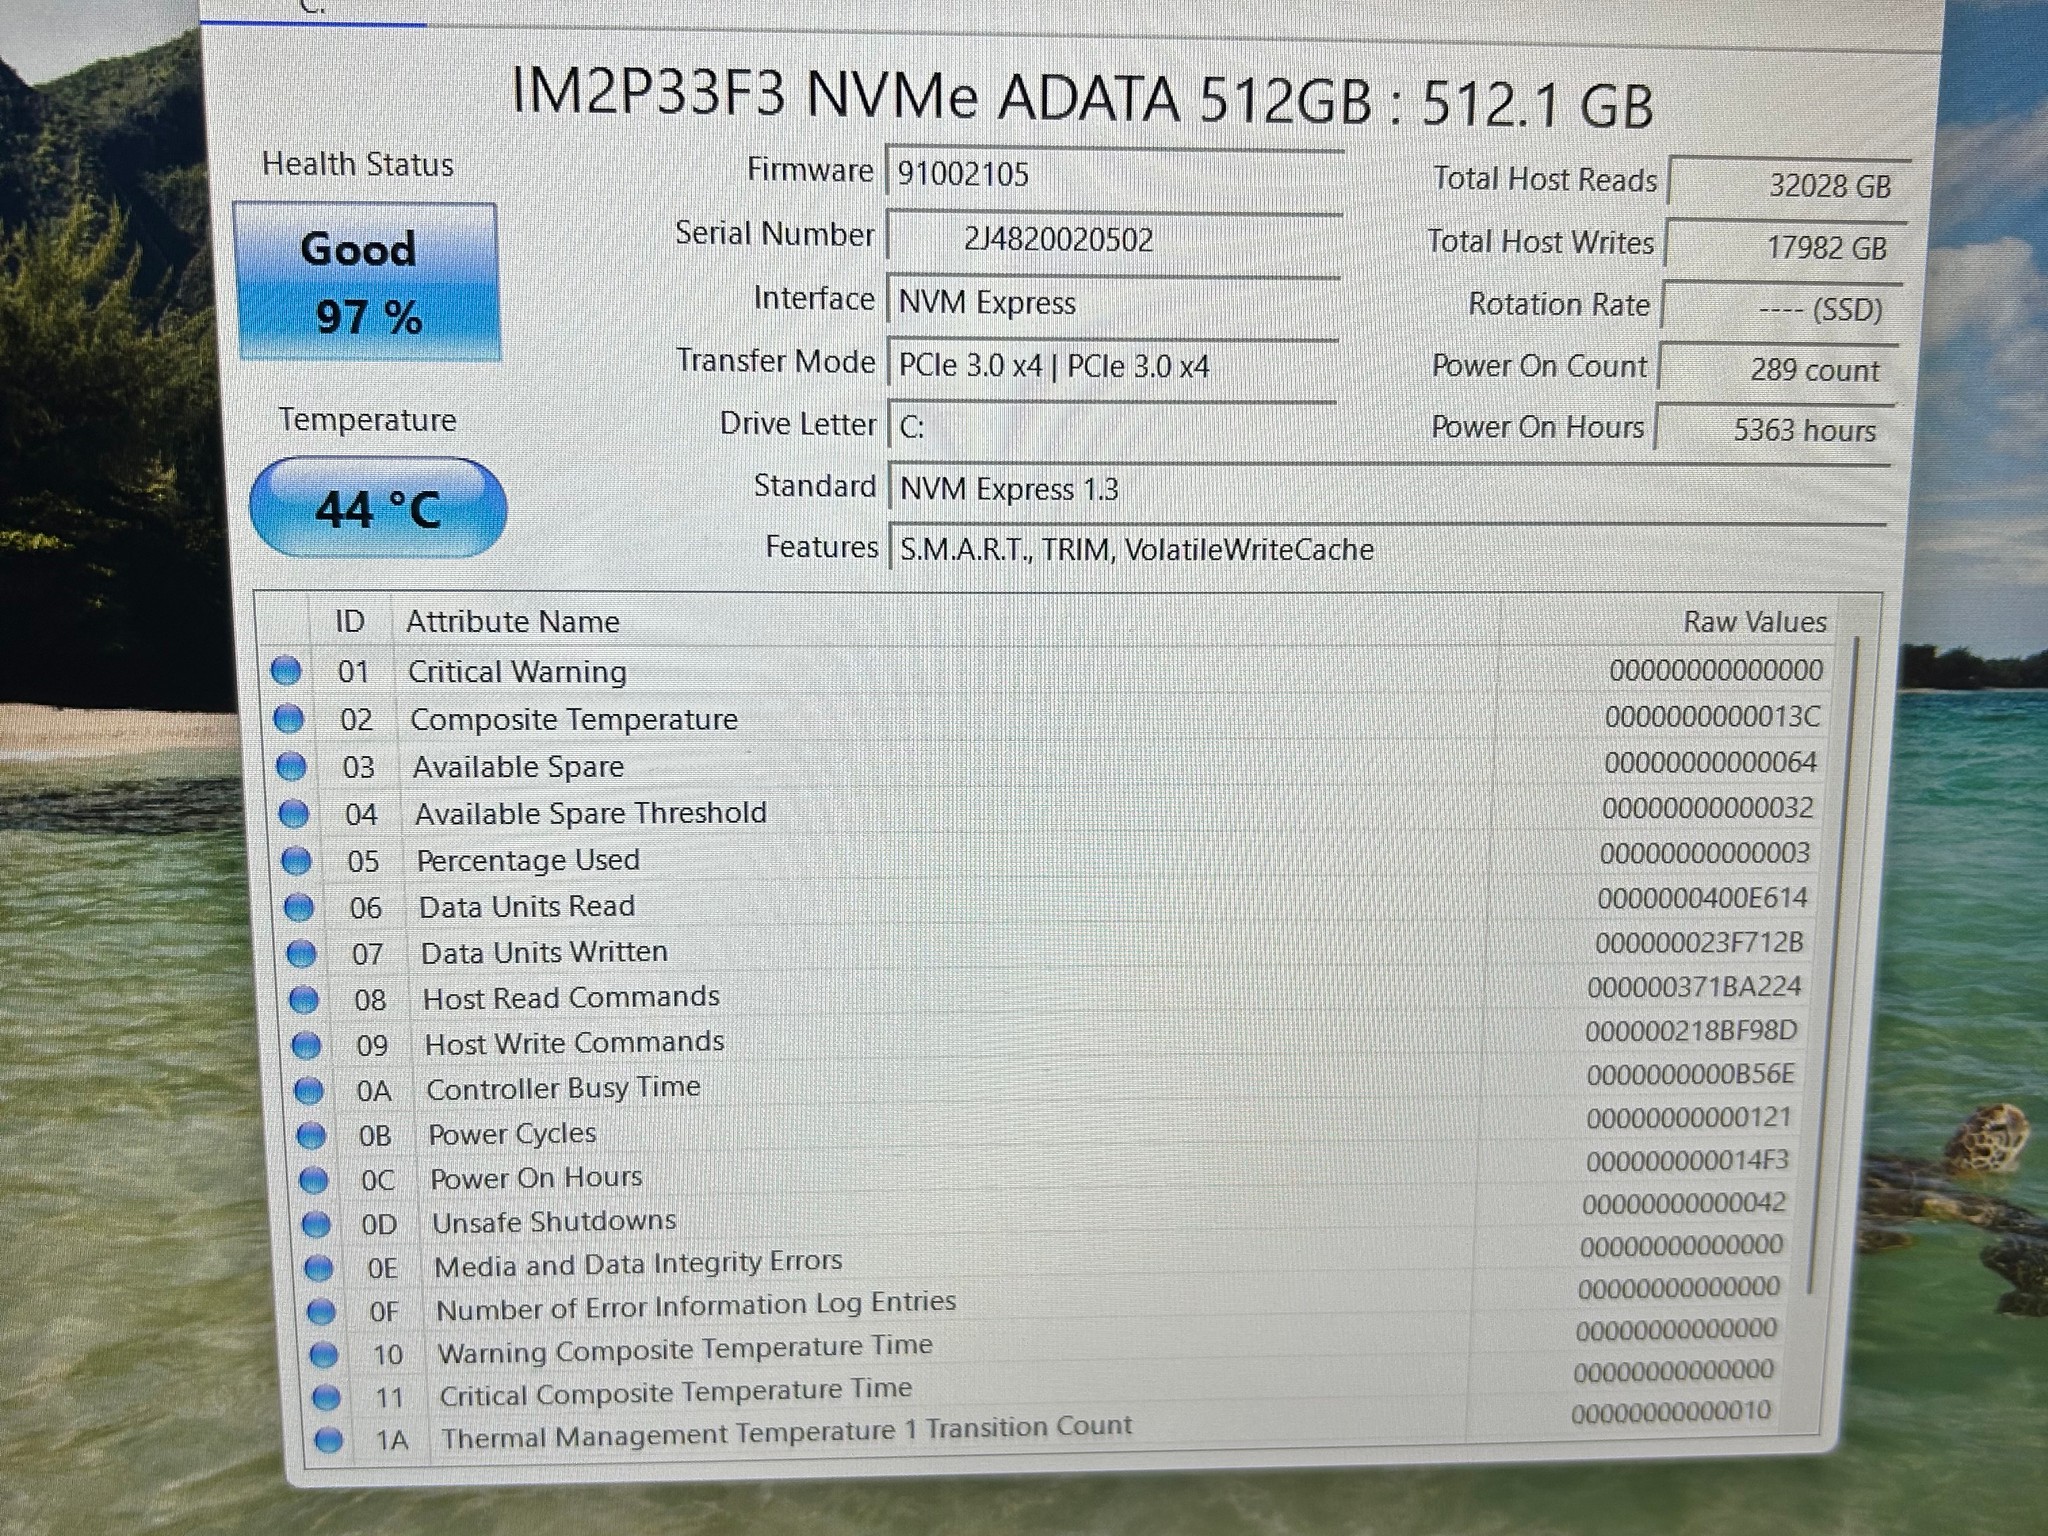
Task: Click the status dot for Critical Composite Temperature Time
Action: point(326,1397)
